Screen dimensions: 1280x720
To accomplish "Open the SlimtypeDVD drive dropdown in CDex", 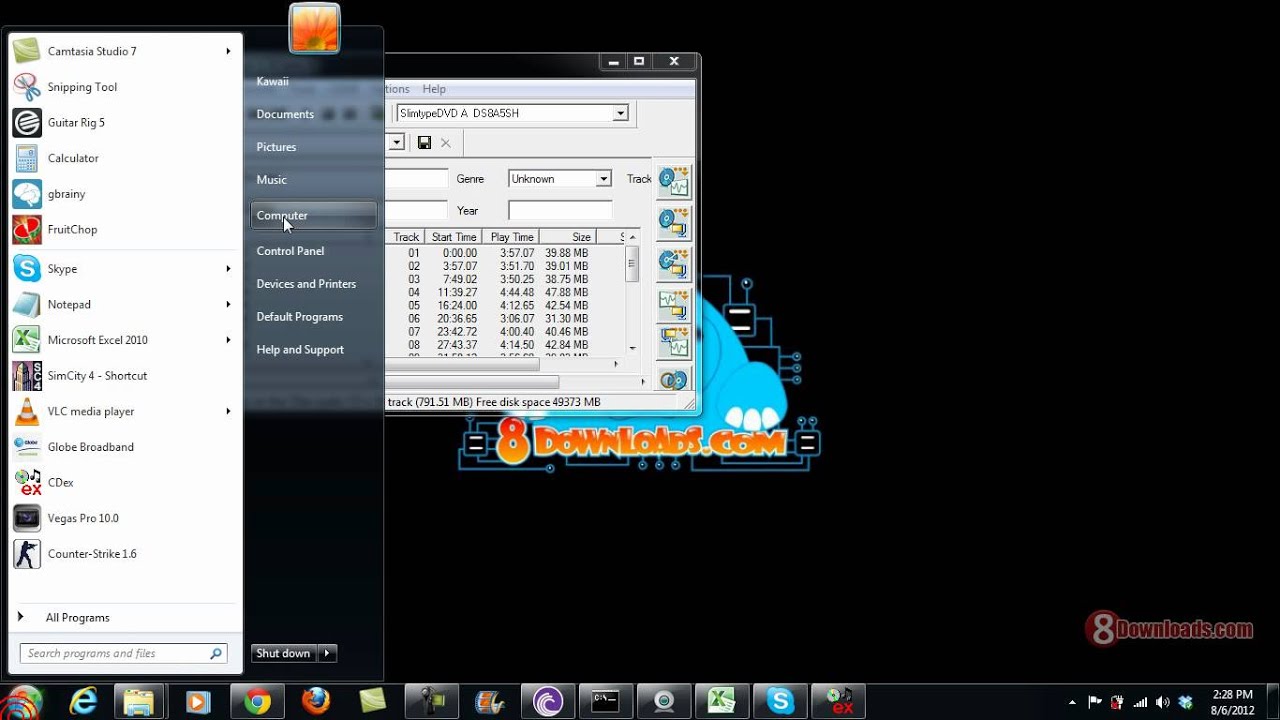I will pos(620,113).
